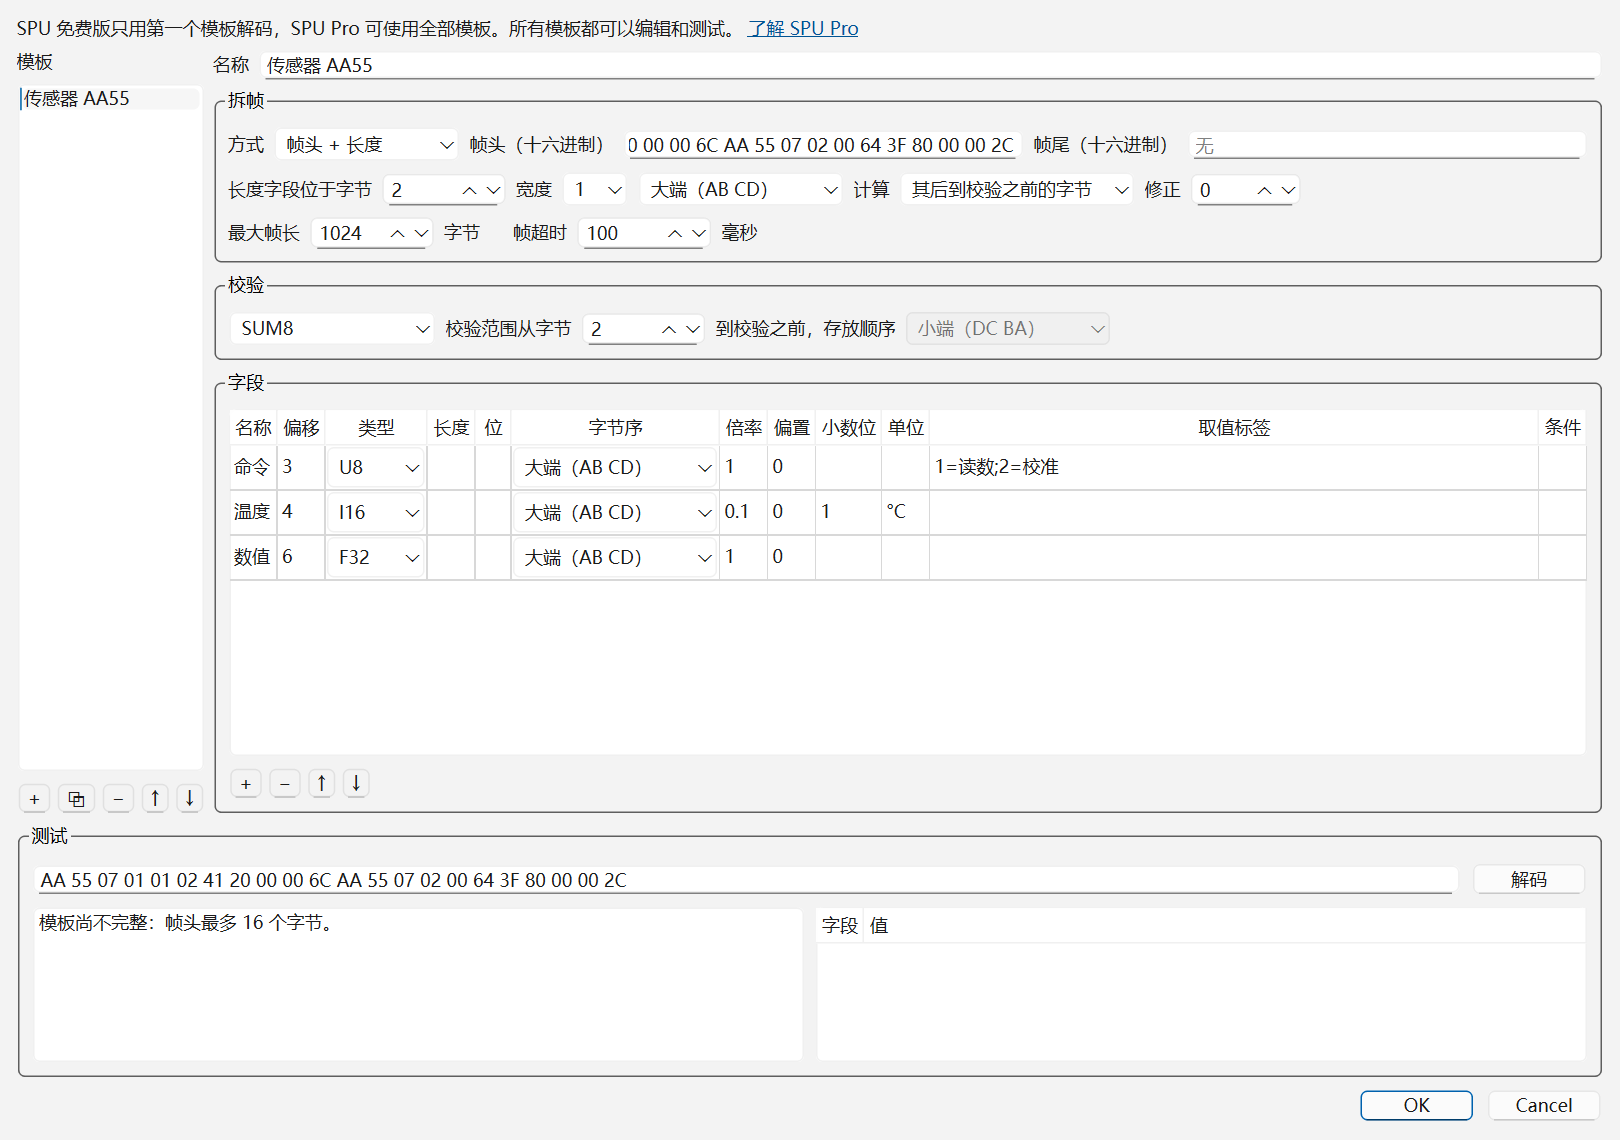Open type dropdown F32 for 数值 row
Image resolution: width=1620 pixels, height=1140 pixels.
(x=376, y=557)
